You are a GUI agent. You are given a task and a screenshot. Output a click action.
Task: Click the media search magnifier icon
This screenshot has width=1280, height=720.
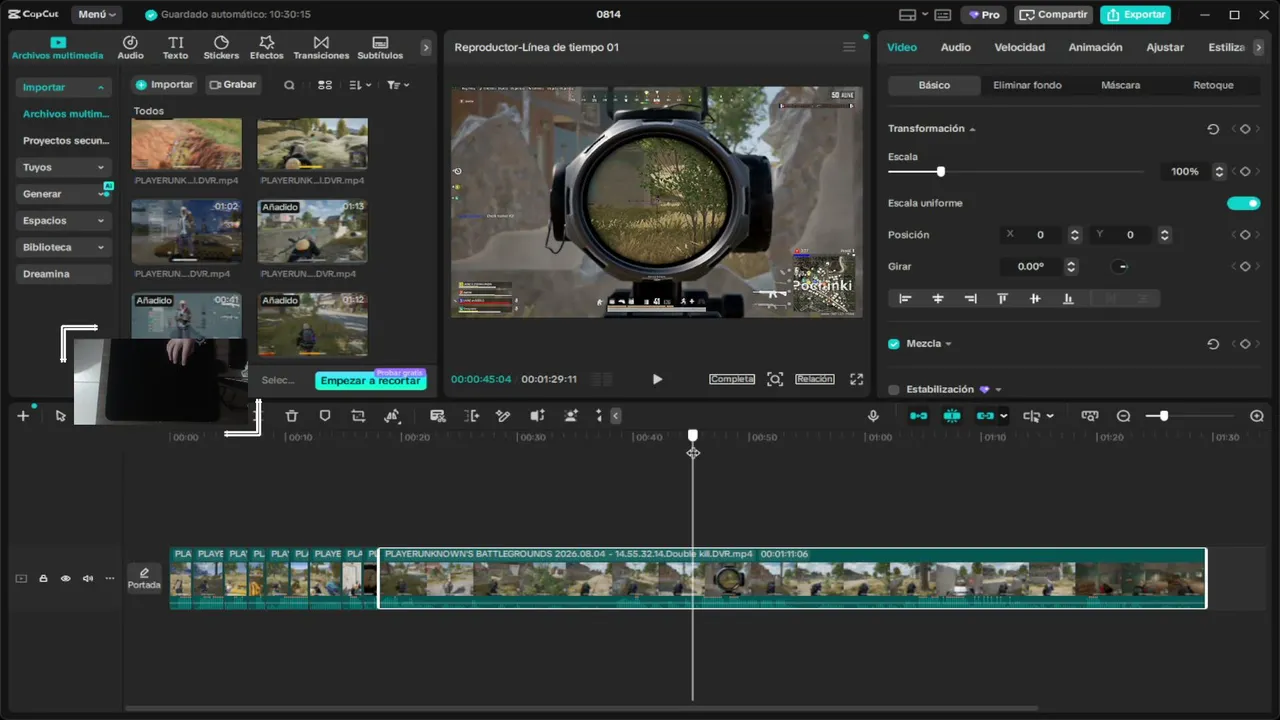tap(289, 85)
